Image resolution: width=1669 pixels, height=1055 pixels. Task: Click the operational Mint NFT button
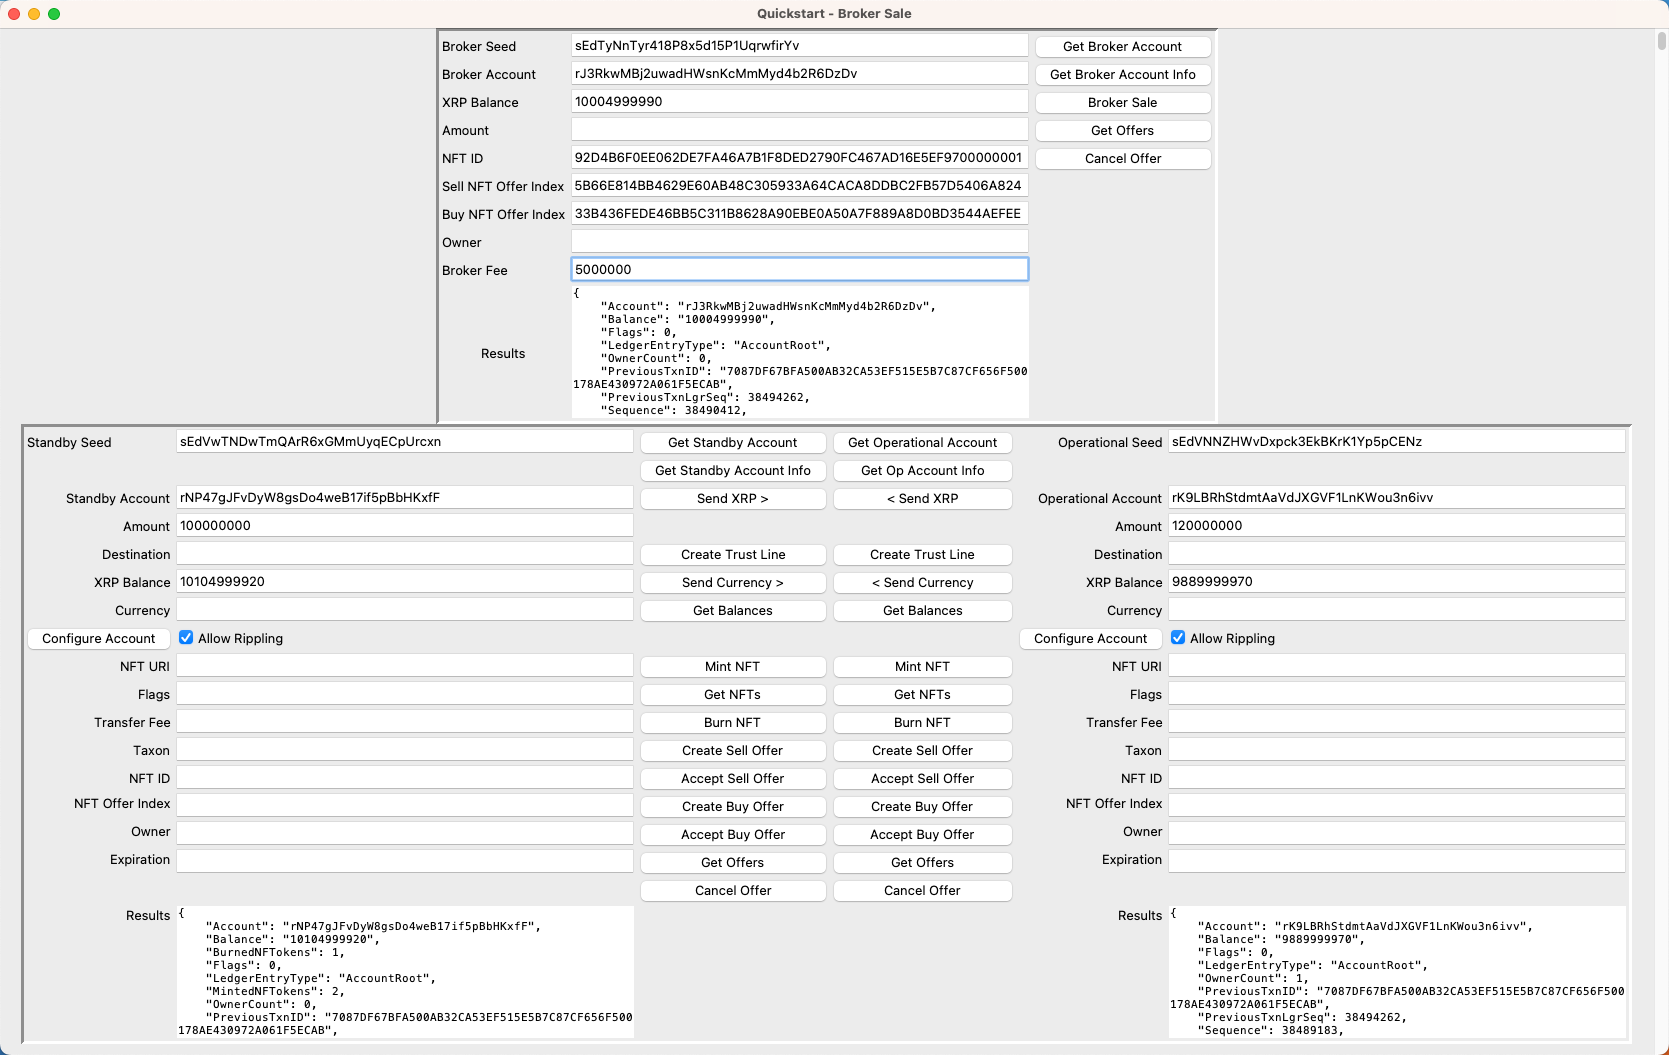(x=922, y=667)
